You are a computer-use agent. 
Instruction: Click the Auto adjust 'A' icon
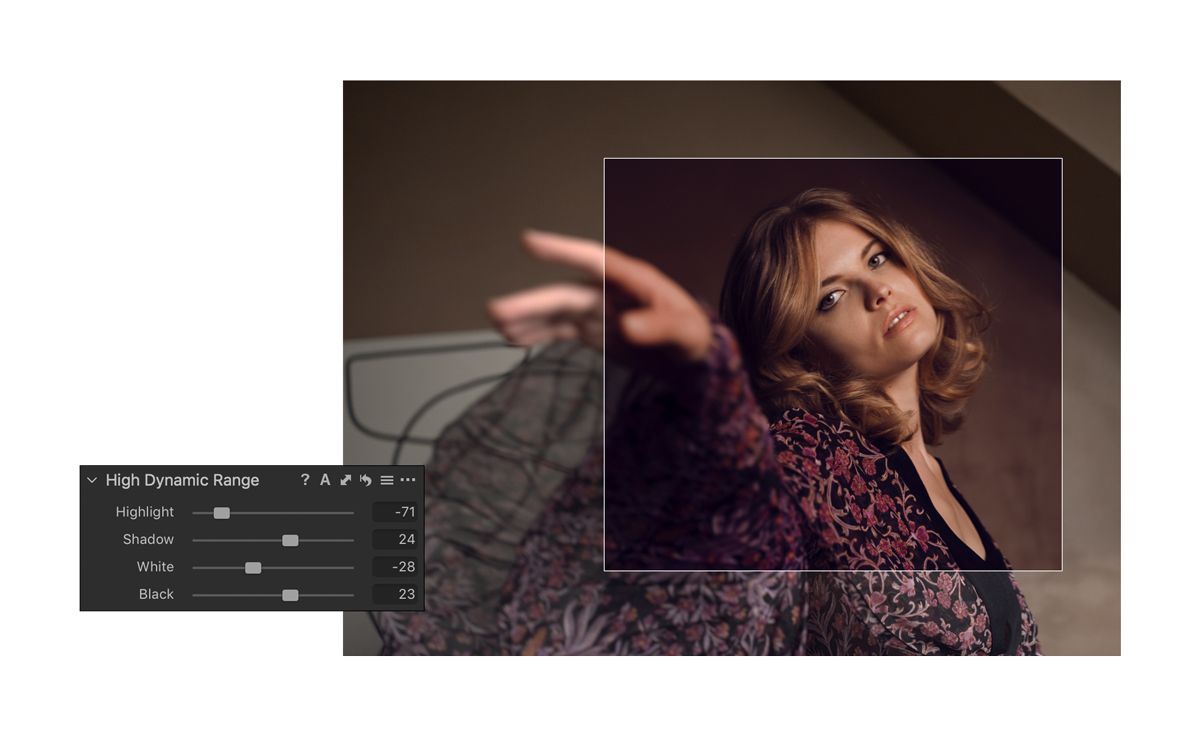point(325,480)
